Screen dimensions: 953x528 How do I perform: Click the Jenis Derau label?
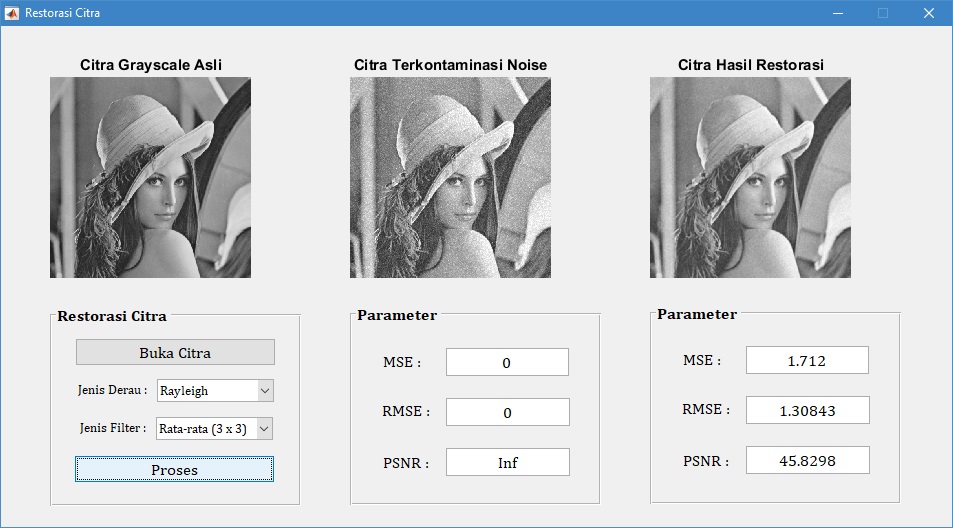point(112,390)
